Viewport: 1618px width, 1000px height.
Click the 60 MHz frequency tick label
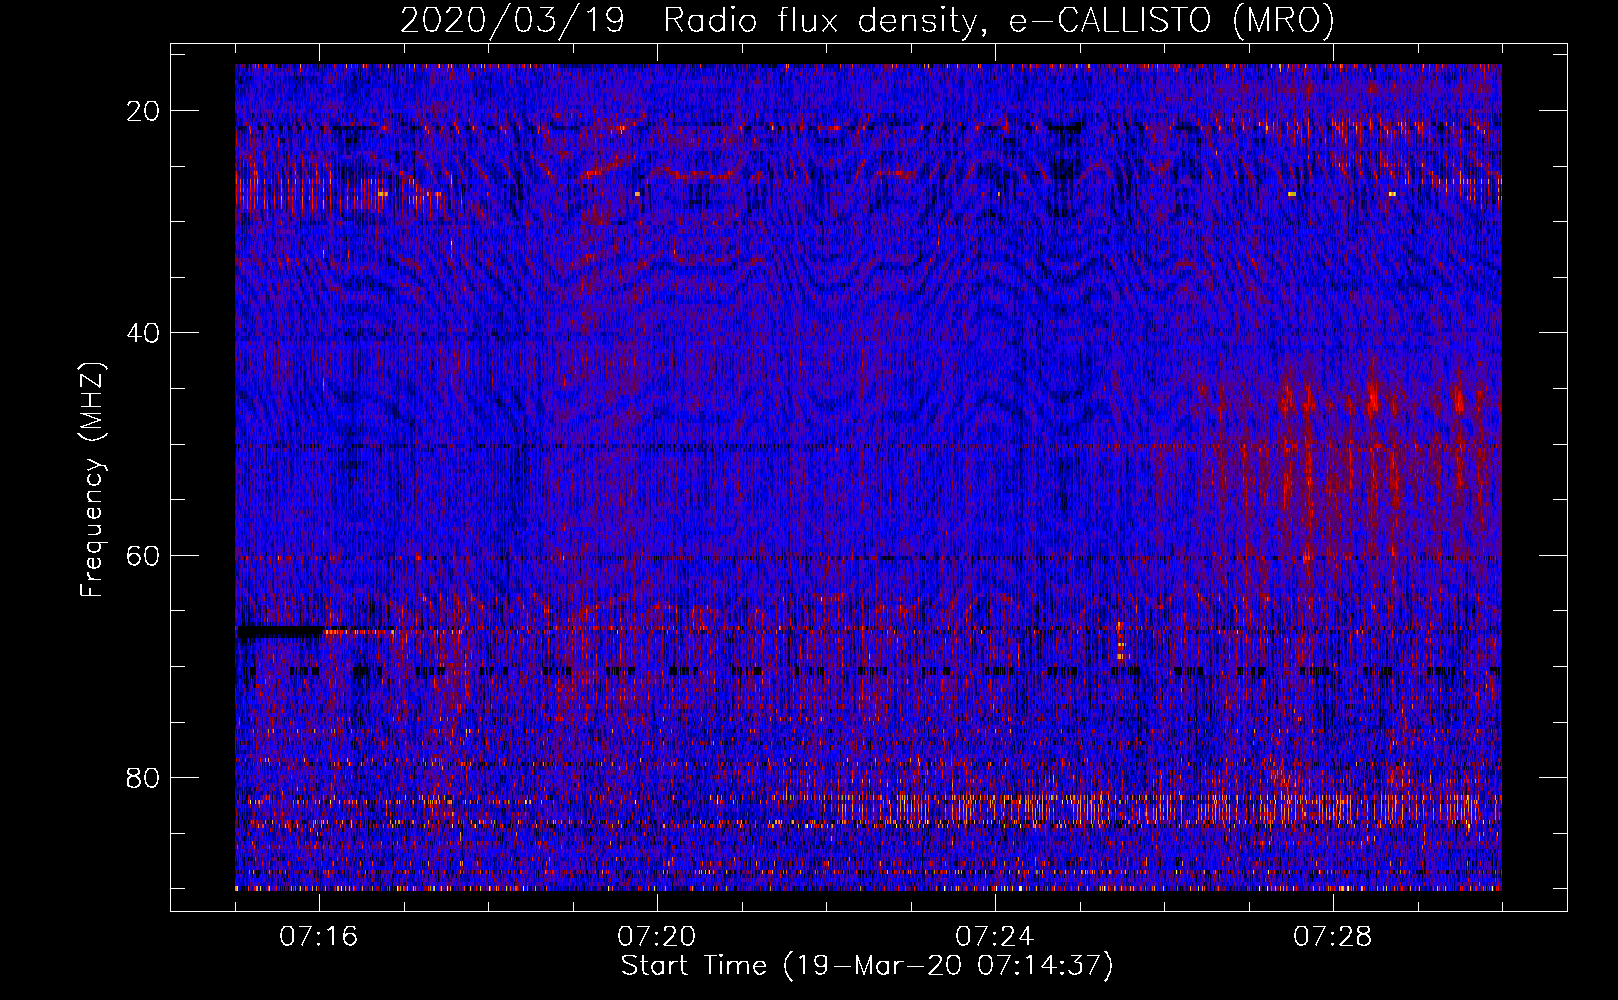[144, 555]
